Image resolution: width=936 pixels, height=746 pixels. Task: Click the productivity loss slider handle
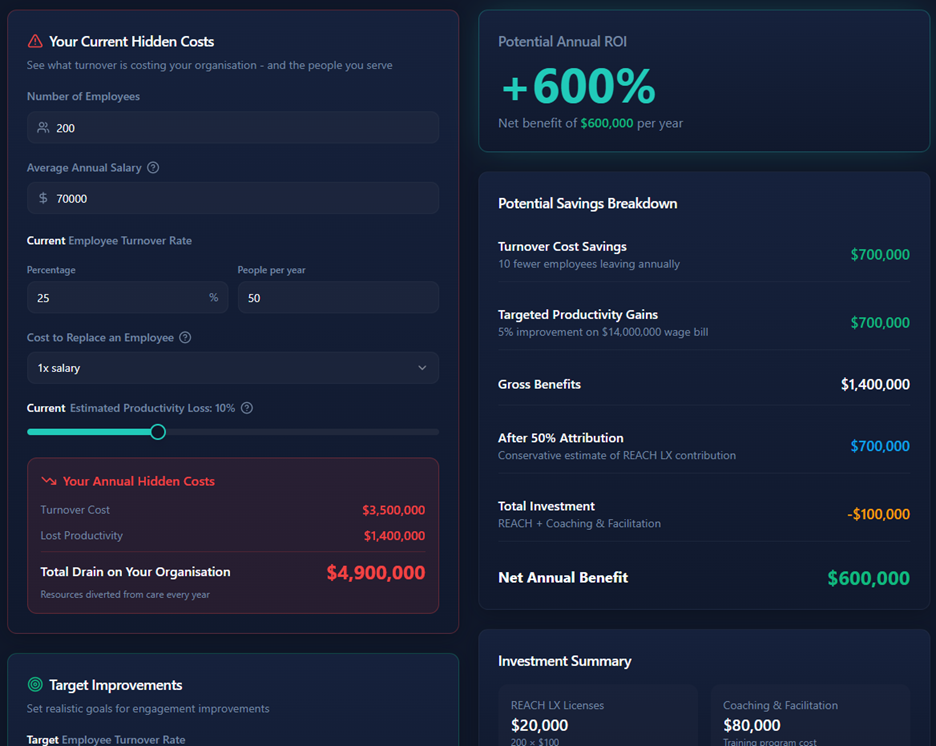[x=157, y=431]
